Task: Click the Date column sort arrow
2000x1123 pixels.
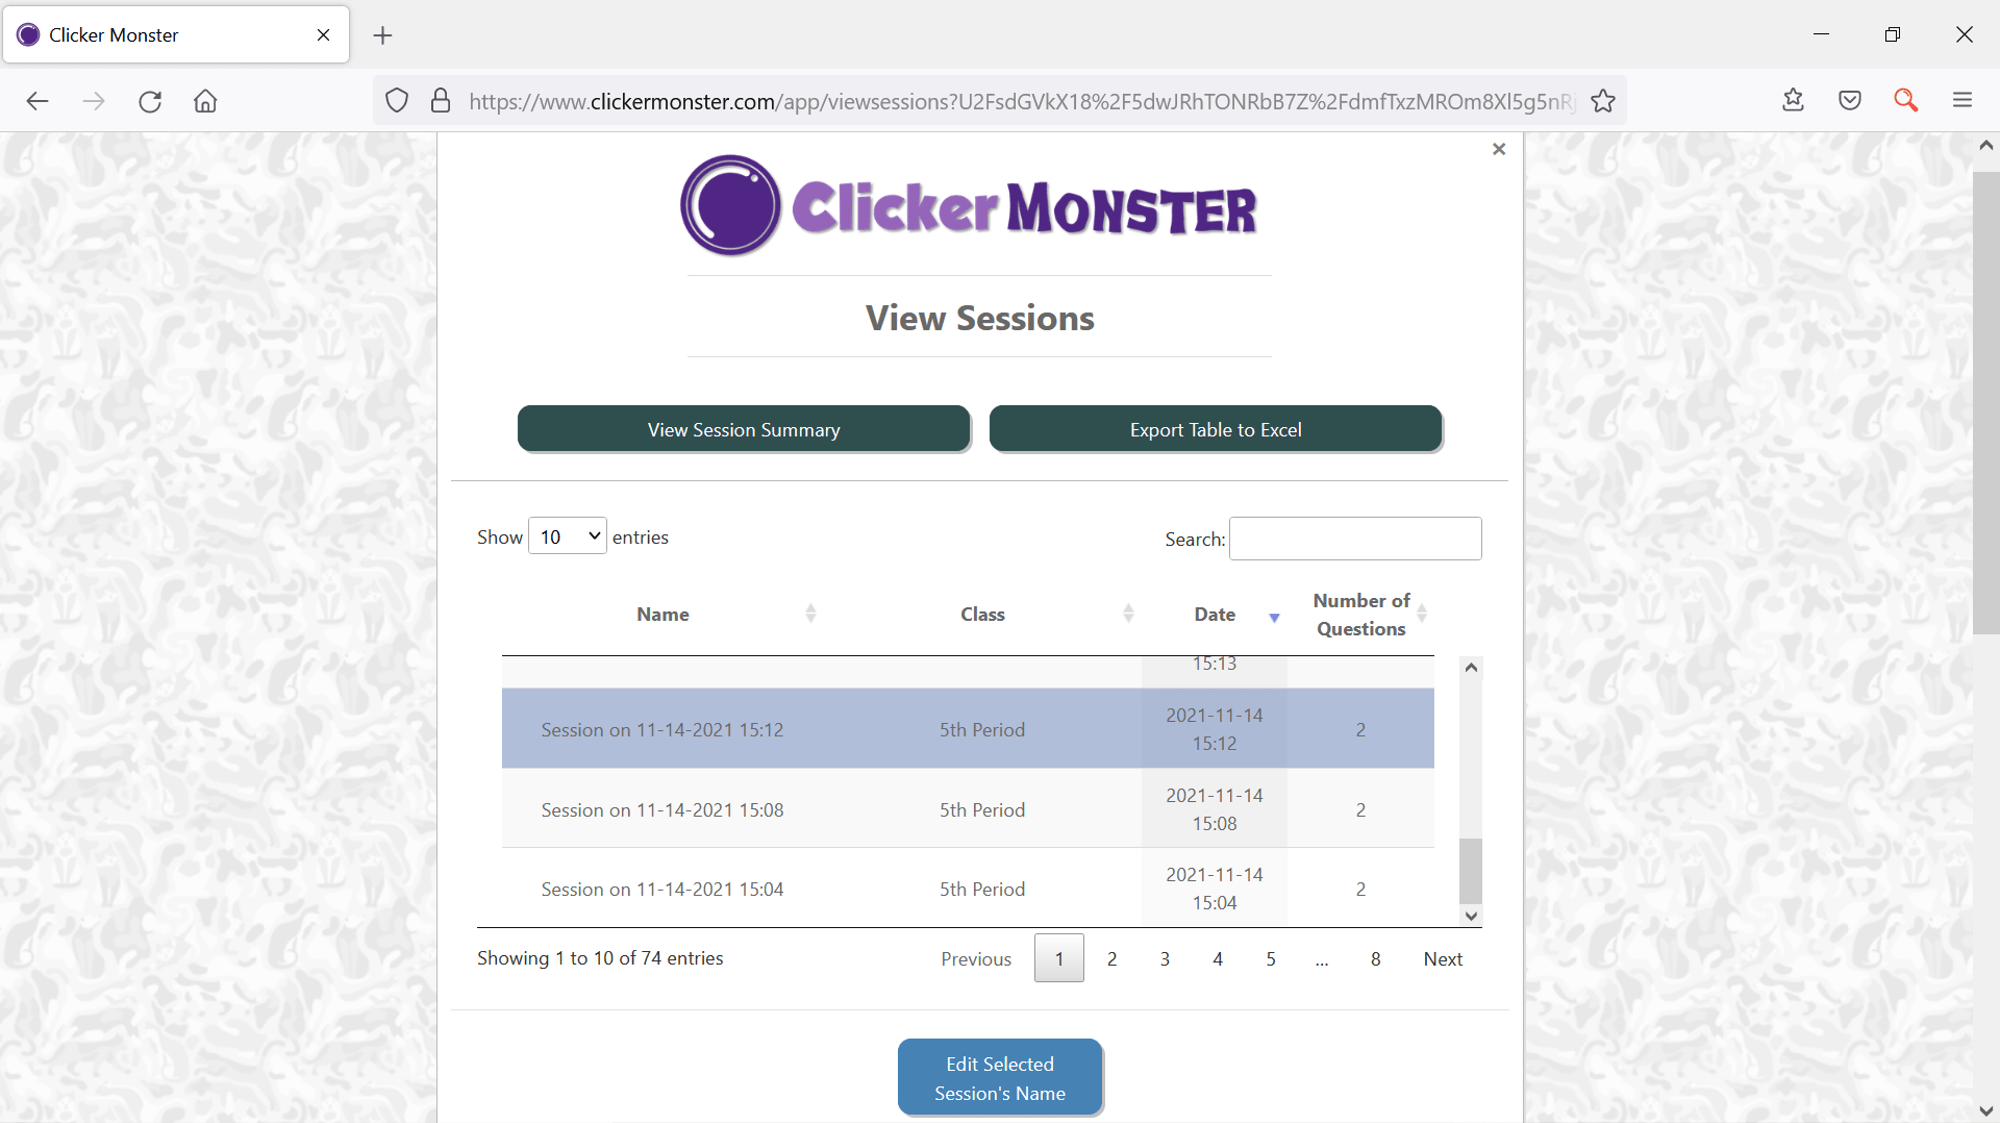Action: point(1273,618)
